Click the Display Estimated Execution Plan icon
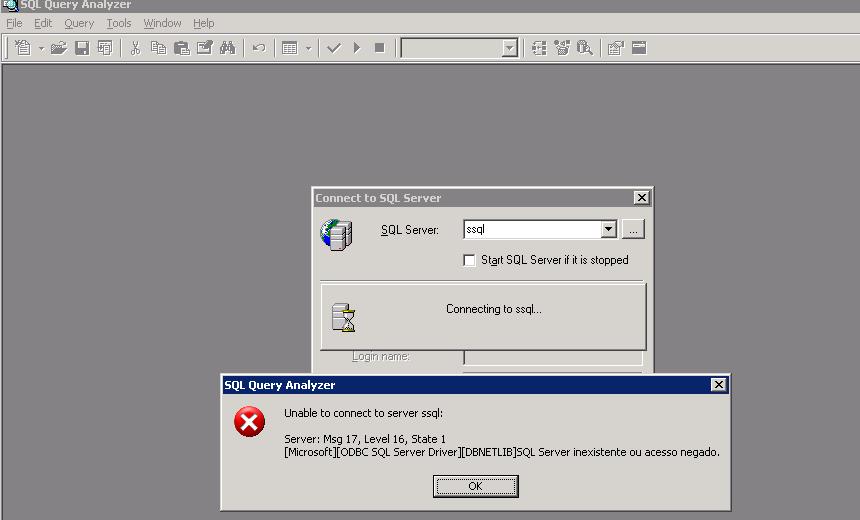The height and width of the screenshot is (520, 860). coord(539,48)
